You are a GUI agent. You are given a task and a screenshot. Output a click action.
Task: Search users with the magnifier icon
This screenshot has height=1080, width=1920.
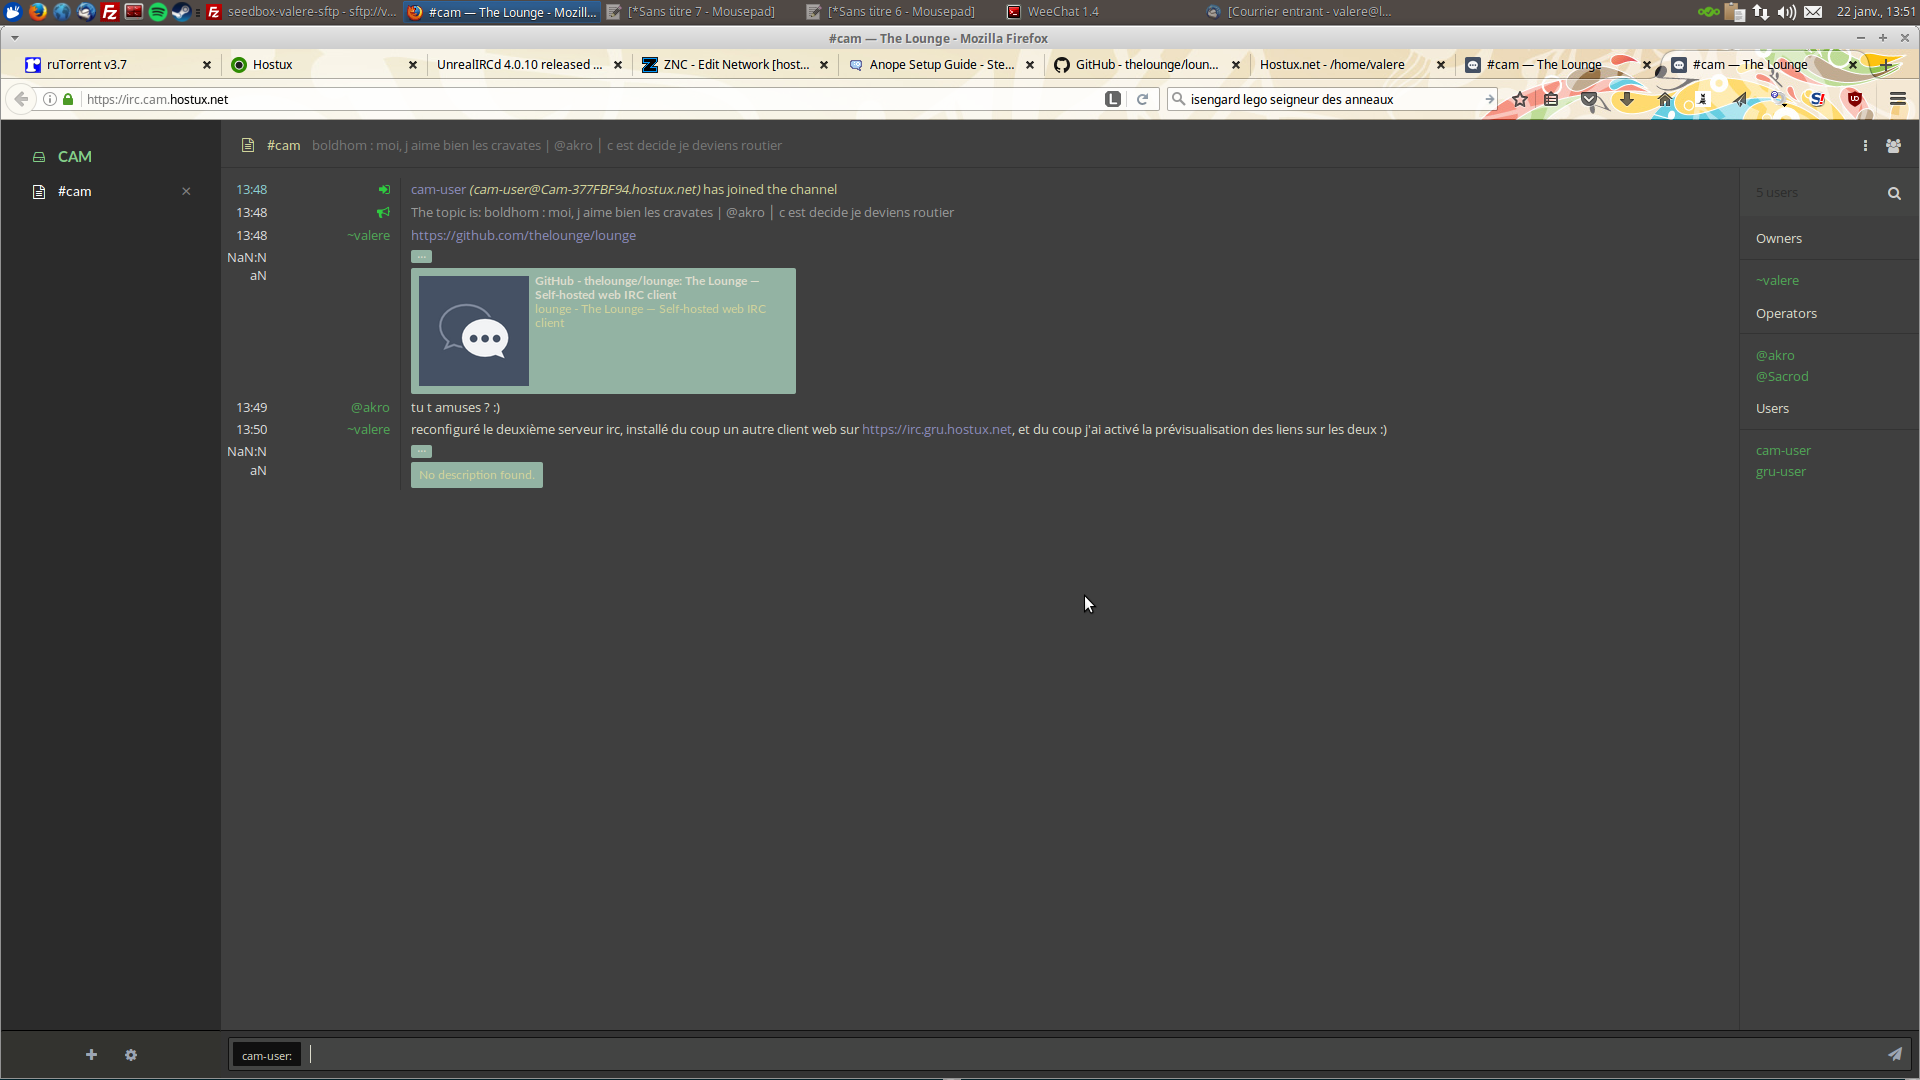point(1894,193)
